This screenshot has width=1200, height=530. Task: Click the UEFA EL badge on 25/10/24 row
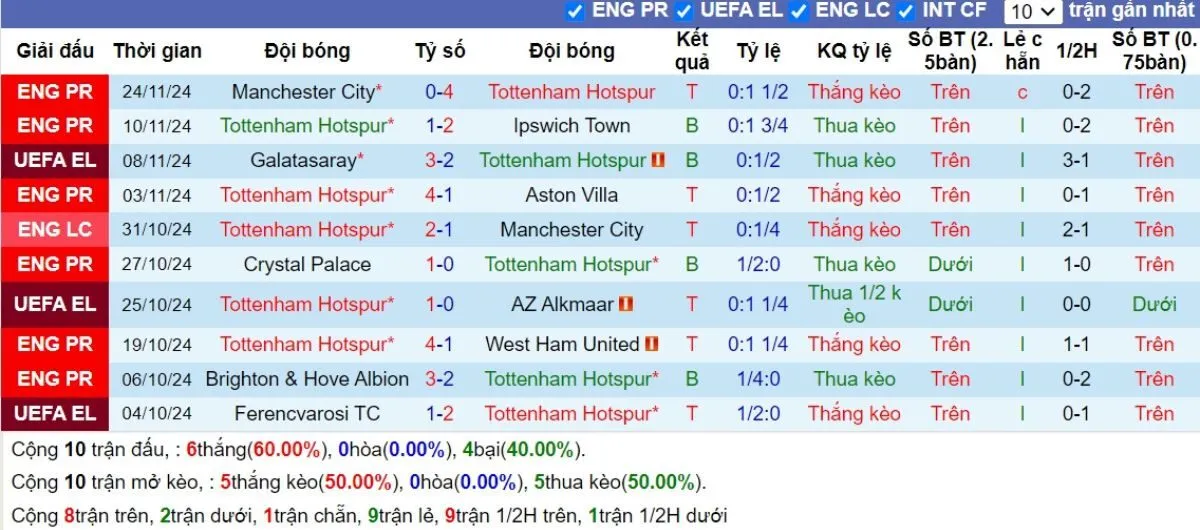(55, 304)
